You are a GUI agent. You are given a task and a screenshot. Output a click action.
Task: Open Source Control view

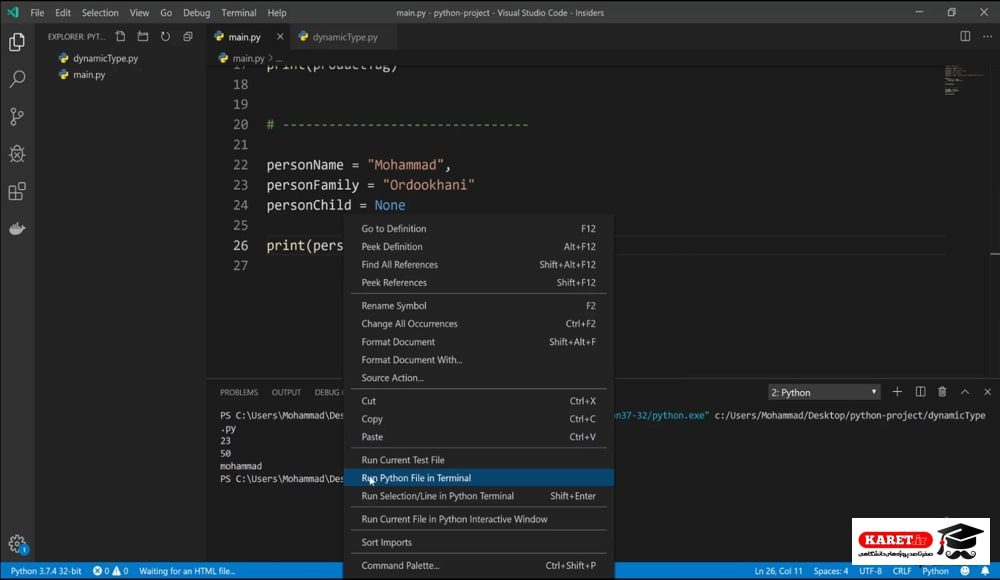click(17, 116)
